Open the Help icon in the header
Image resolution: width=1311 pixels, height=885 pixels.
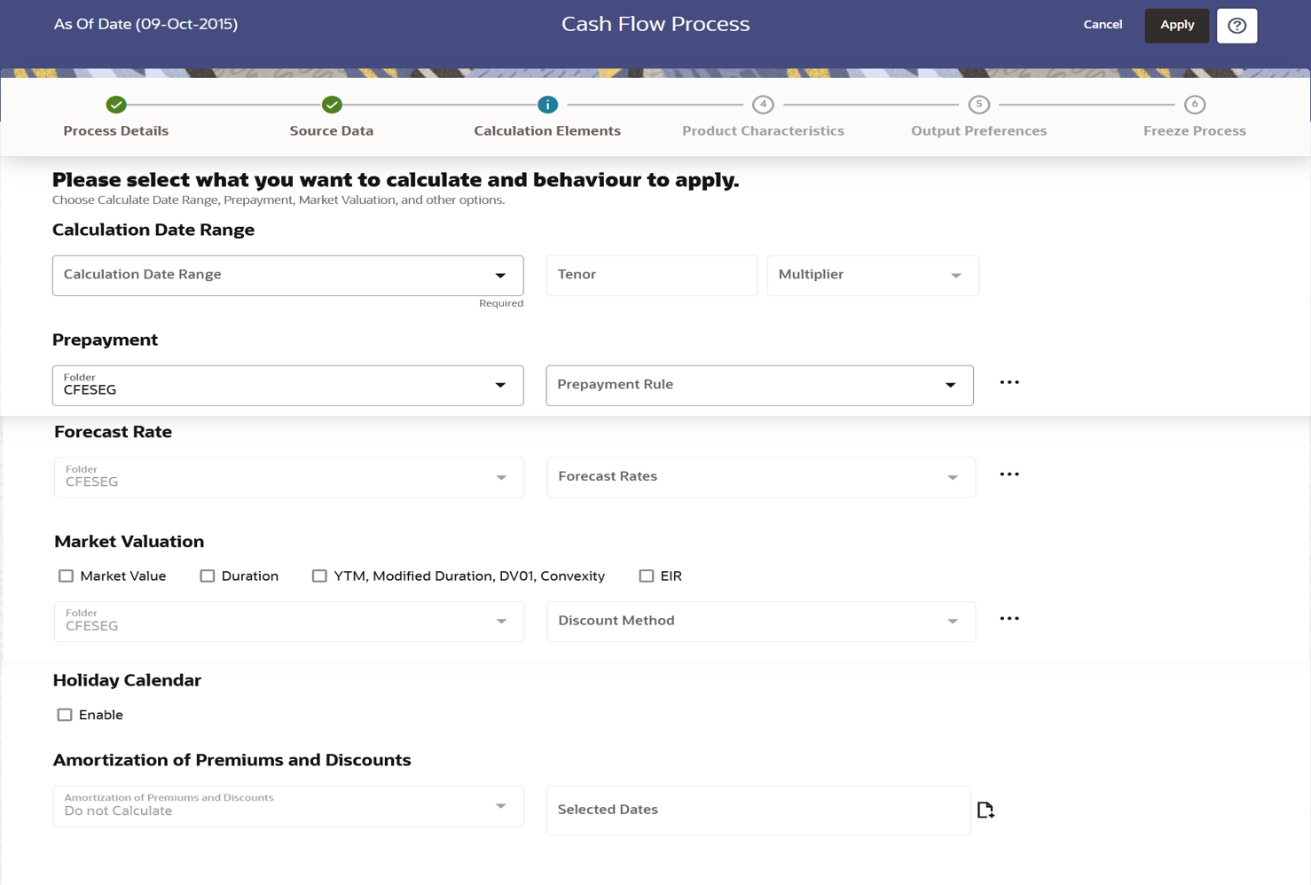click(1237, 25)
